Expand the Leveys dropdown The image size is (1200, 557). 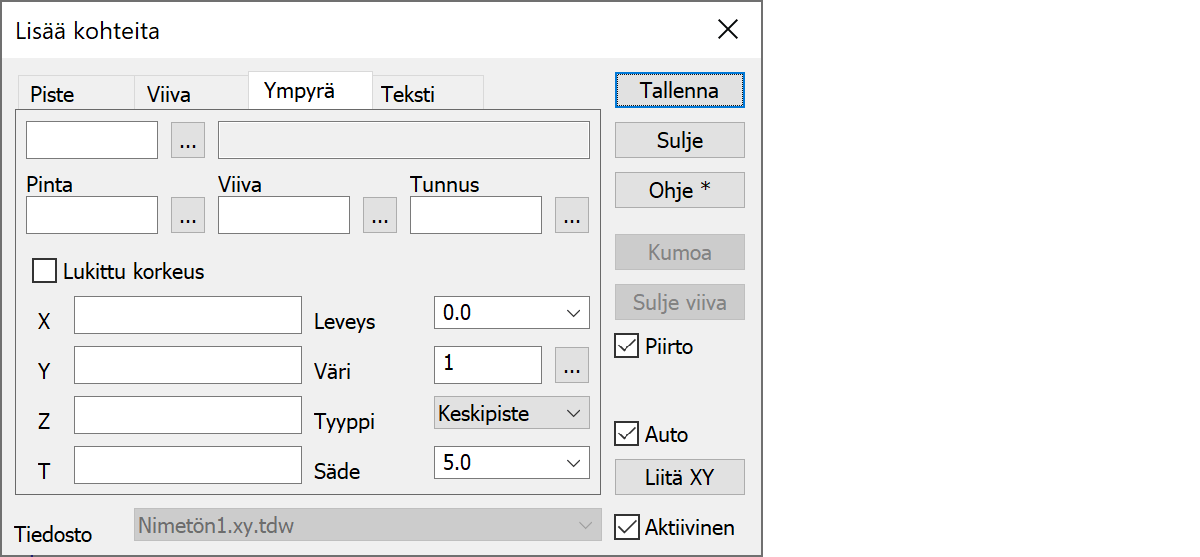pyautogui.click(x=573, y=313)
